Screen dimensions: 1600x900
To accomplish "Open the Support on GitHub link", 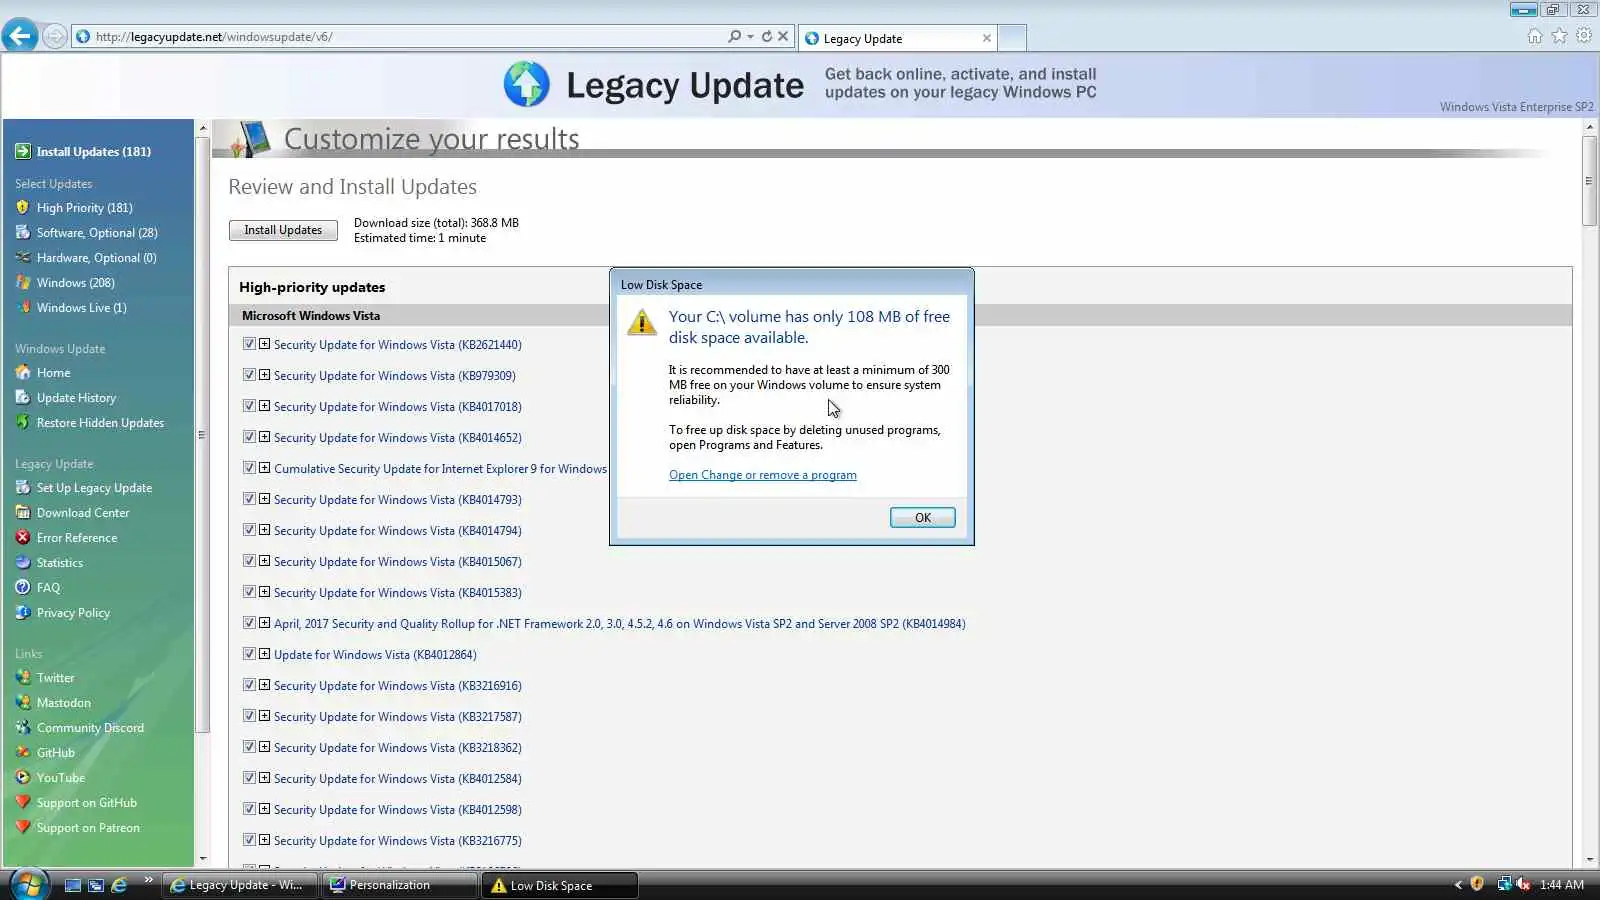I will (x=87, y=803).
